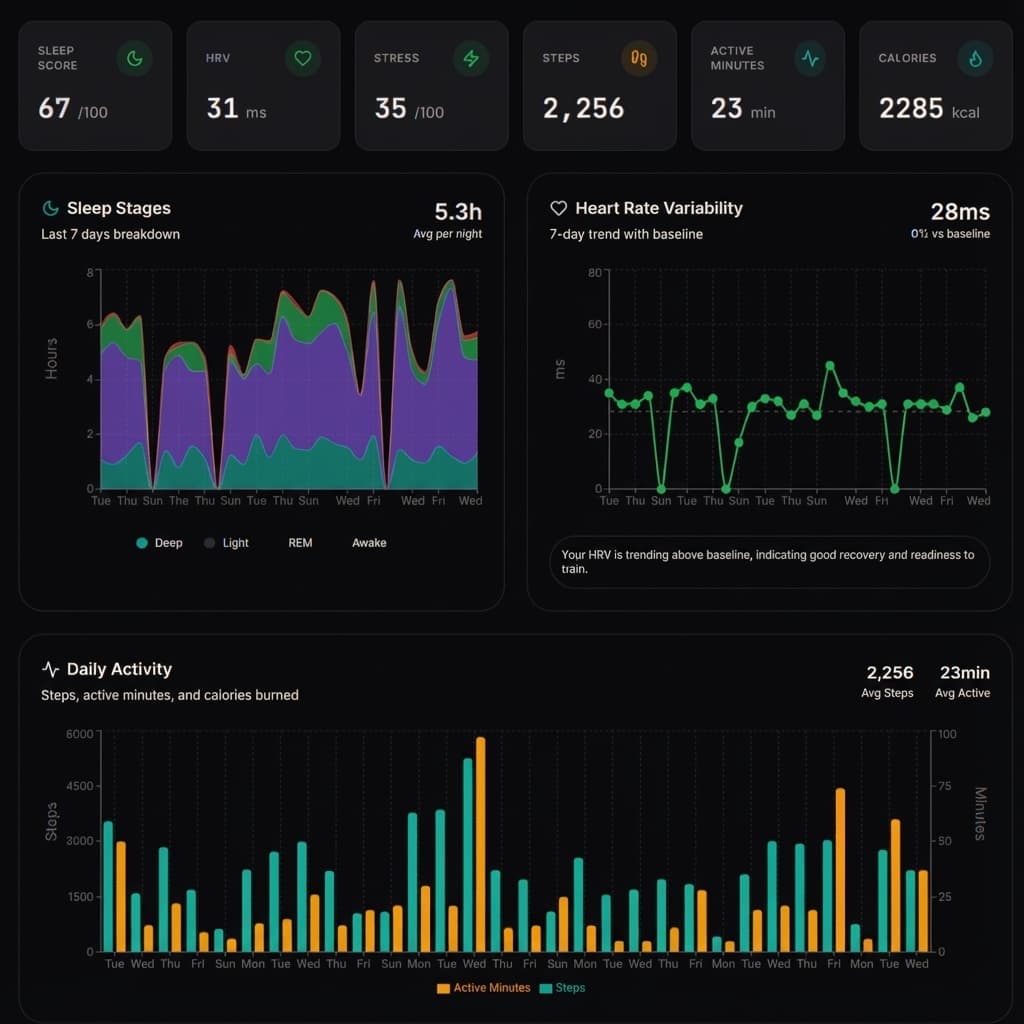
Task: Toggle the Light sleep legend entry
Action: [x=222, y=543]
